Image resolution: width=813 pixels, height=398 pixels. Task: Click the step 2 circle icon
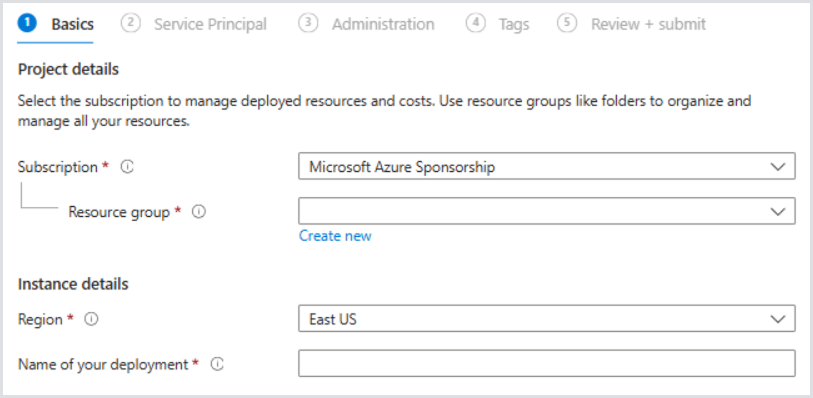[x=131, y=23]
